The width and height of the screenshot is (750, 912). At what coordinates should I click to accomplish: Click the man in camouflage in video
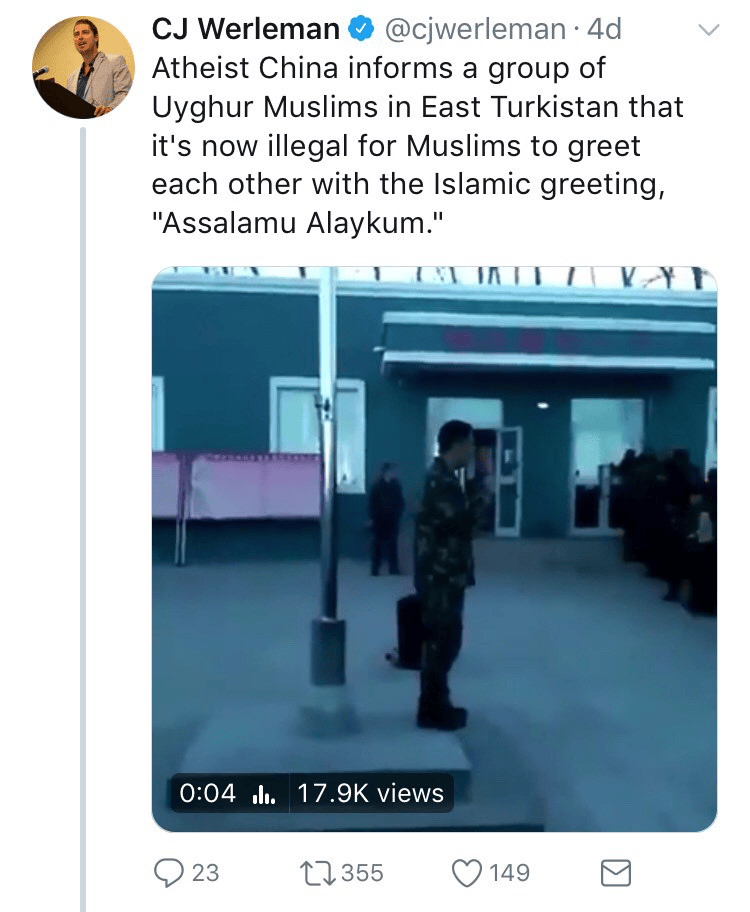pyautogui.click(x=445, y=575)
